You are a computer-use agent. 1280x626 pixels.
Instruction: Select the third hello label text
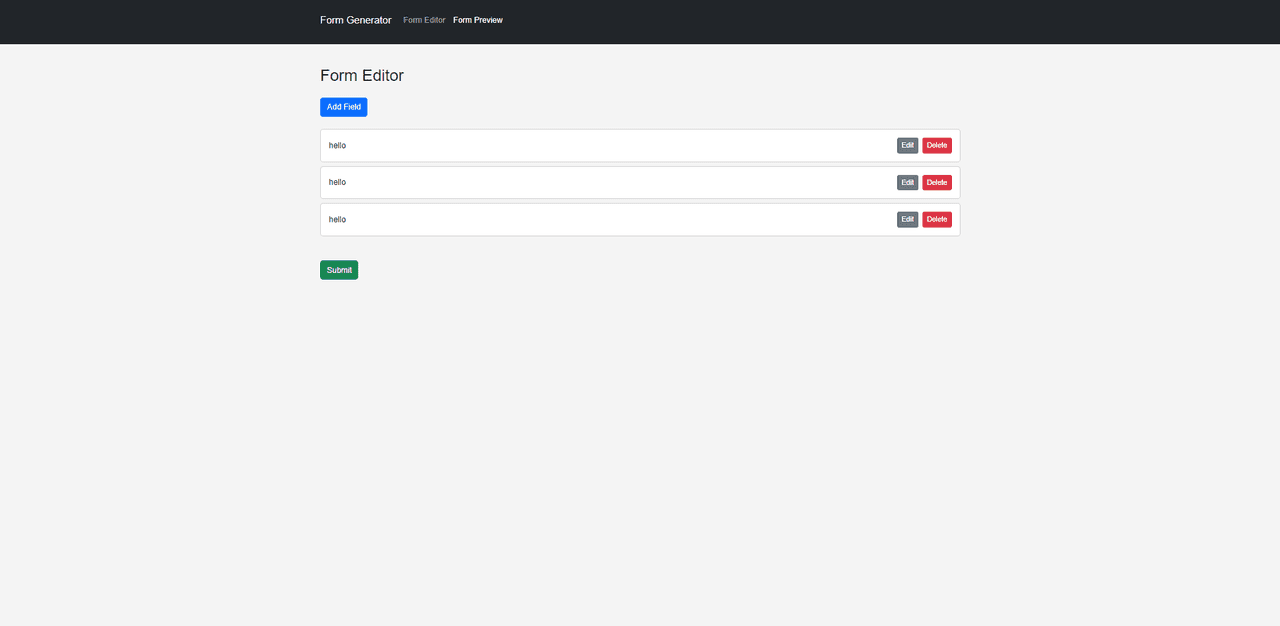click(x=337, y=220)
